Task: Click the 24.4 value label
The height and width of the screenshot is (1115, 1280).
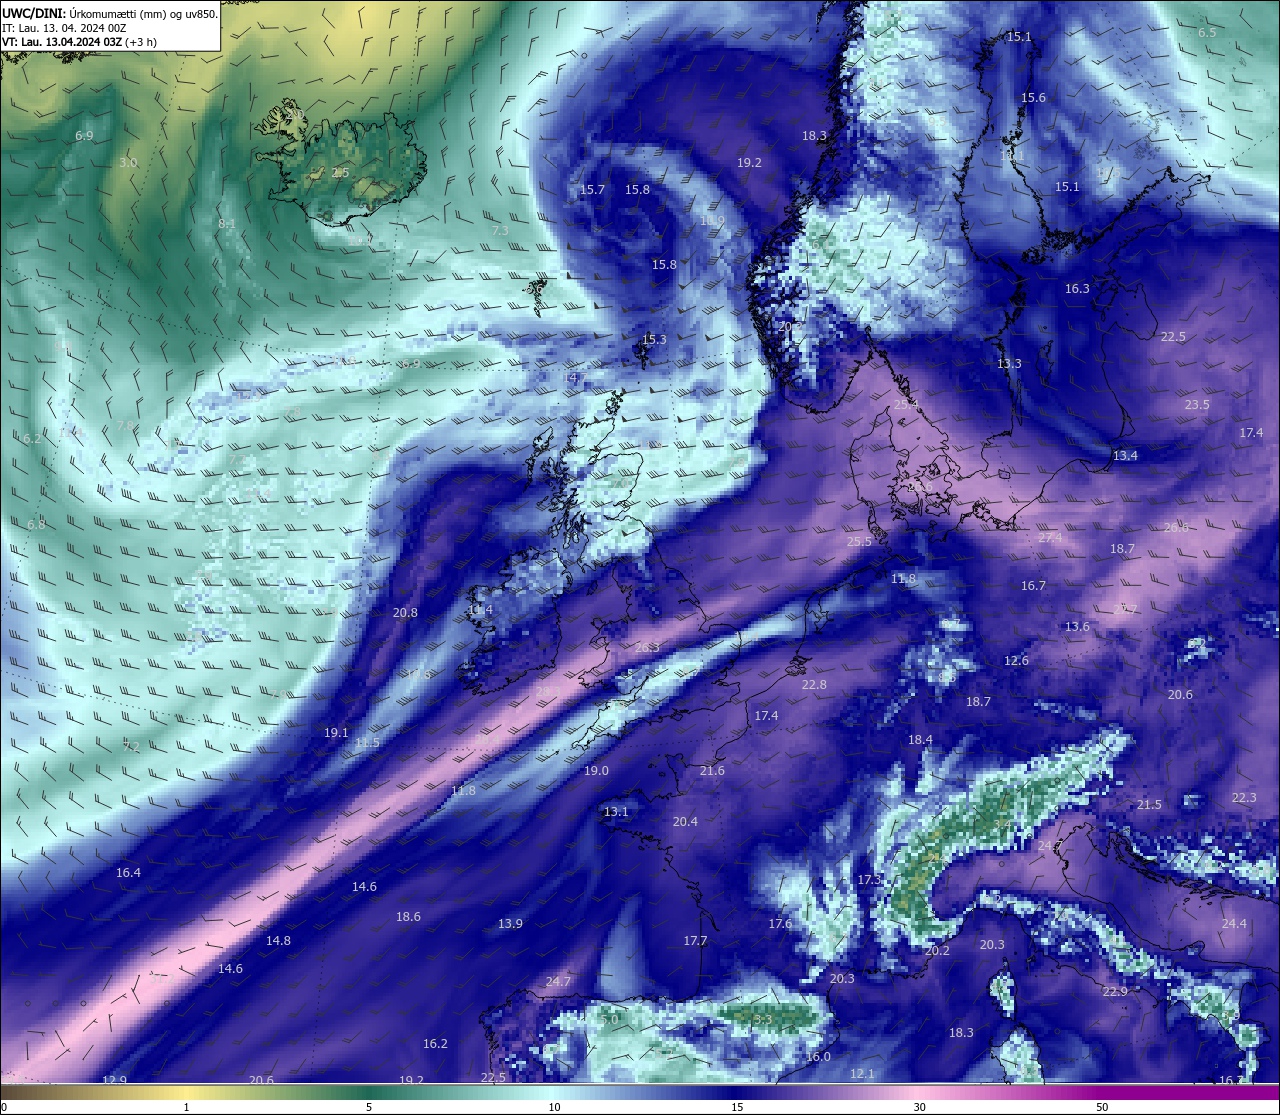Action: [x=1234, y=924]
